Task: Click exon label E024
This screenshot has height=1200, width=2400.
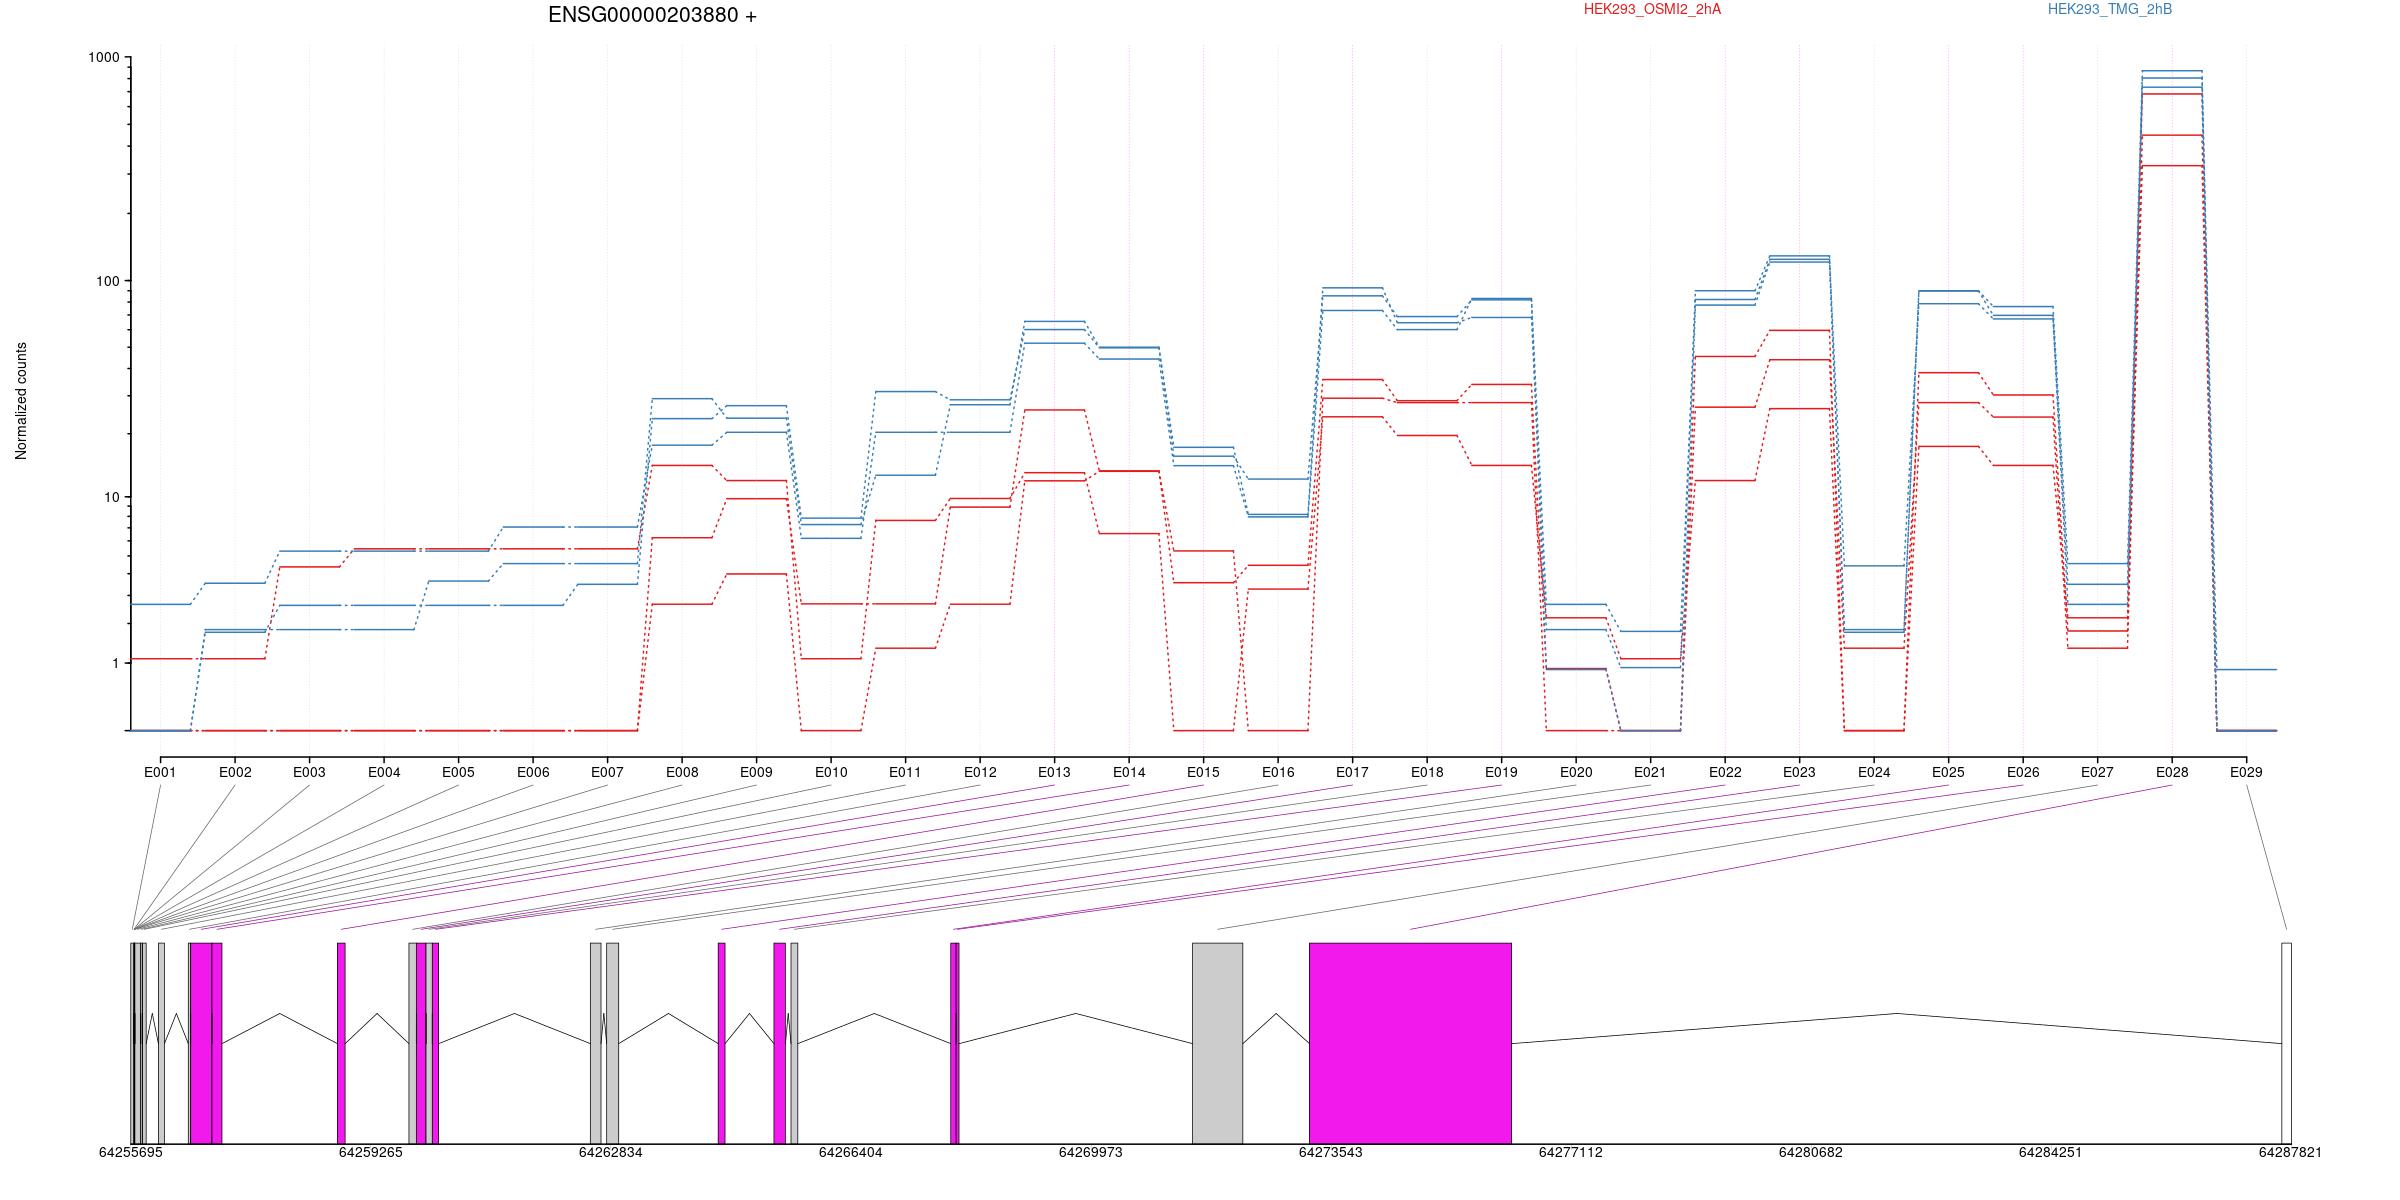Action: point(1874,772)
